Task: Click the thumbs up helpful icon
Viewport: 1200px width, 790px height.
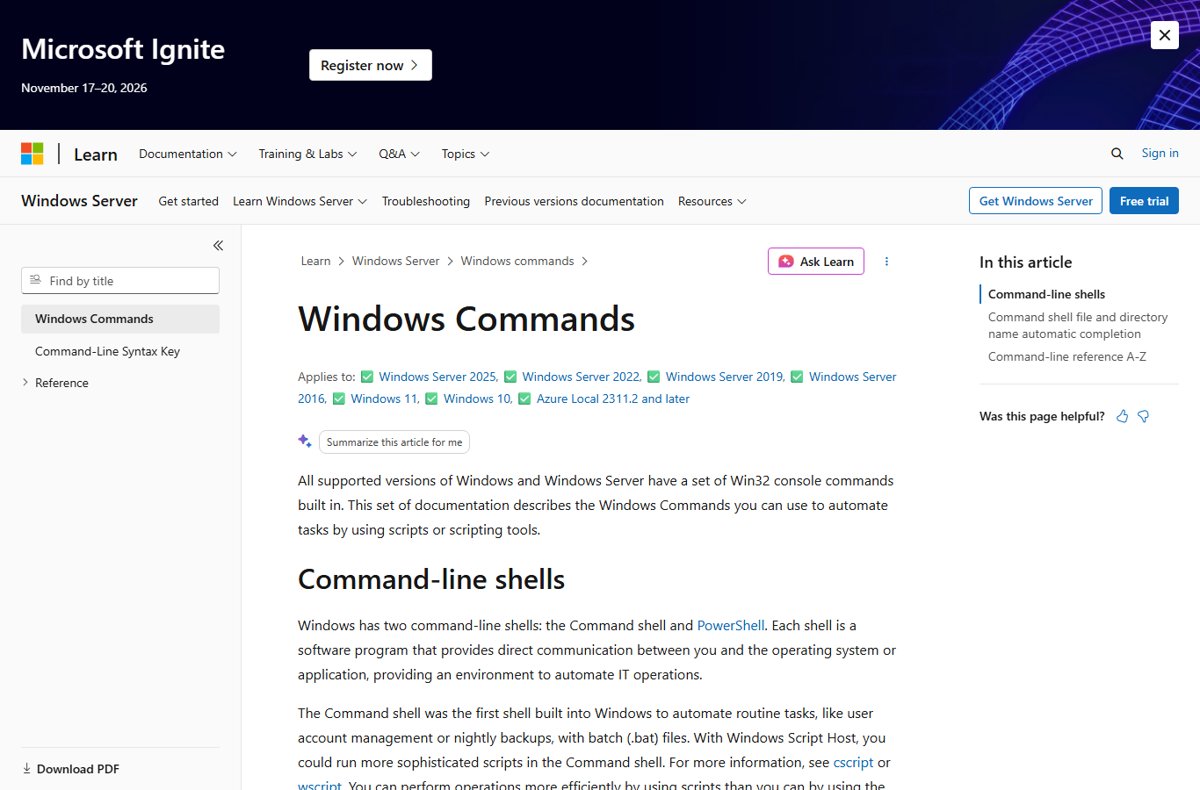Action: pos(1122,416)
